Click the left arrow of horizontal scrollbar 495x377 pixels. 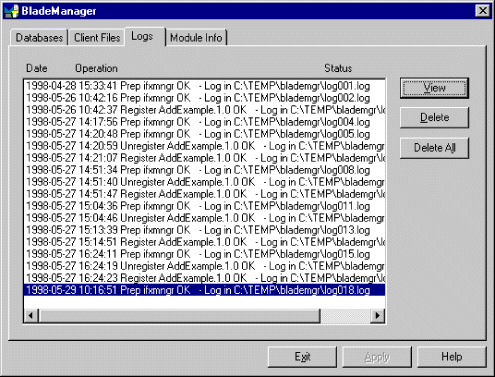[31, 315]
